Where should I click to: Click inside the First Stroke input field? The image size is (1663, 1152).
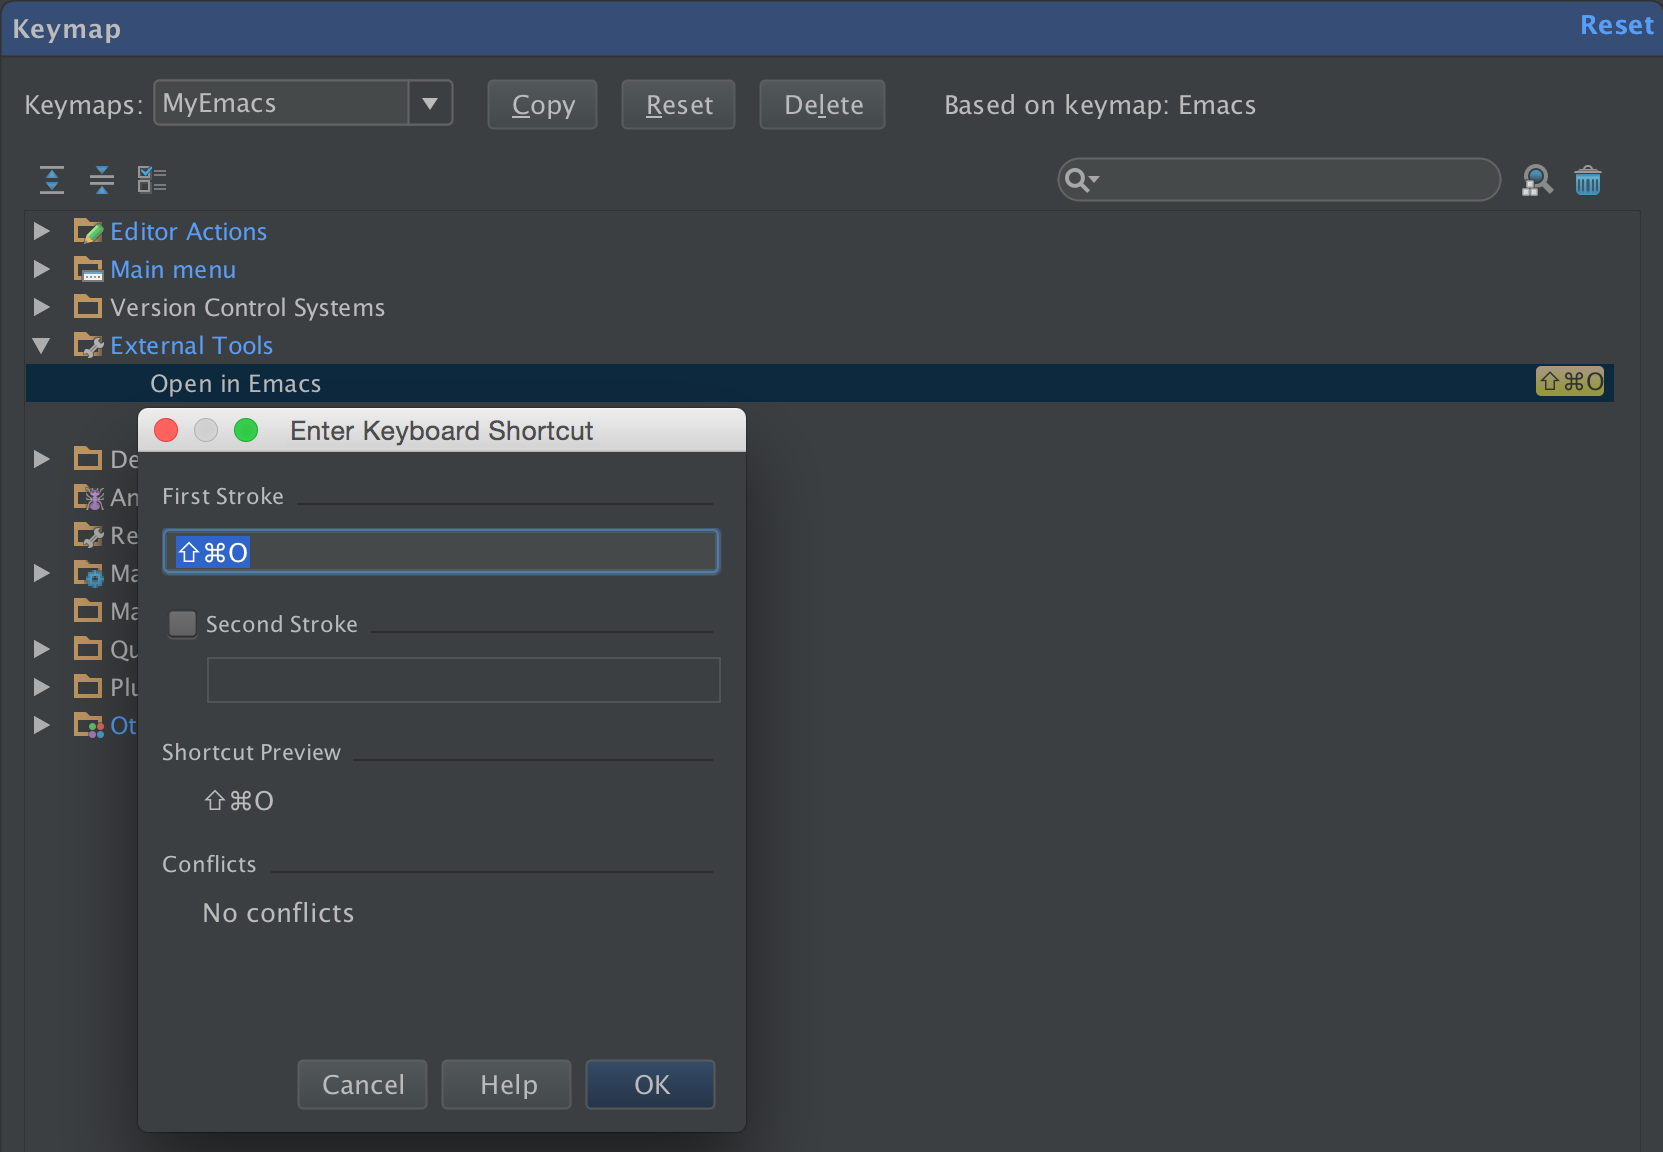coord(440,551)
